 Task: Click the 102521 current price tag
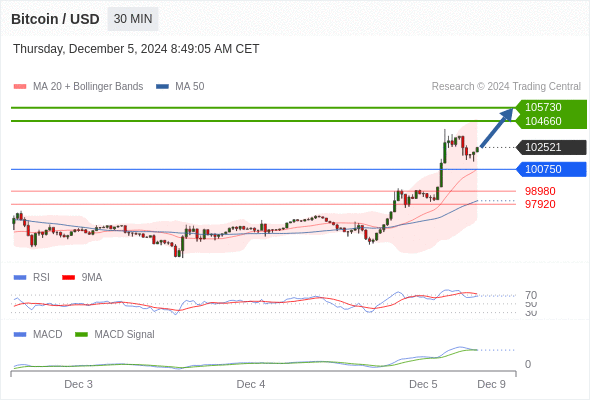[x=551, y=147]
